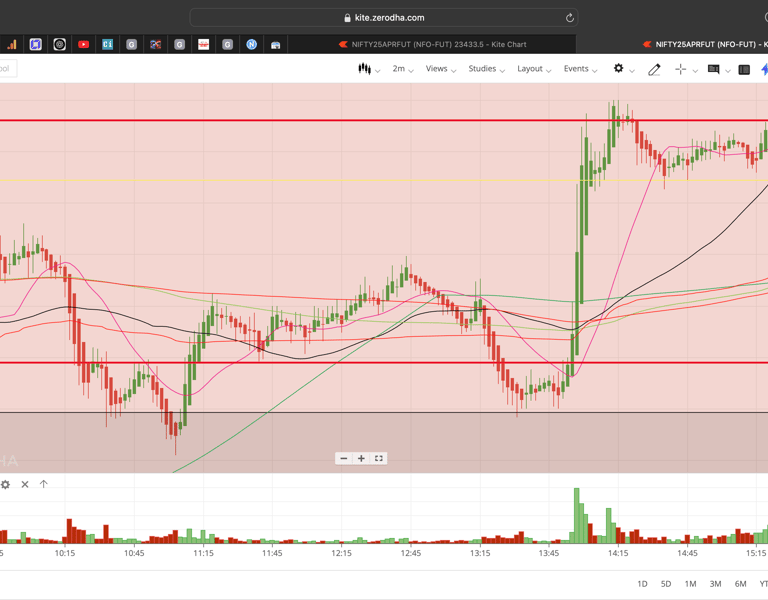Click the 14:15 time axis label
Screen dimensions: 768x600
(618, 553)
